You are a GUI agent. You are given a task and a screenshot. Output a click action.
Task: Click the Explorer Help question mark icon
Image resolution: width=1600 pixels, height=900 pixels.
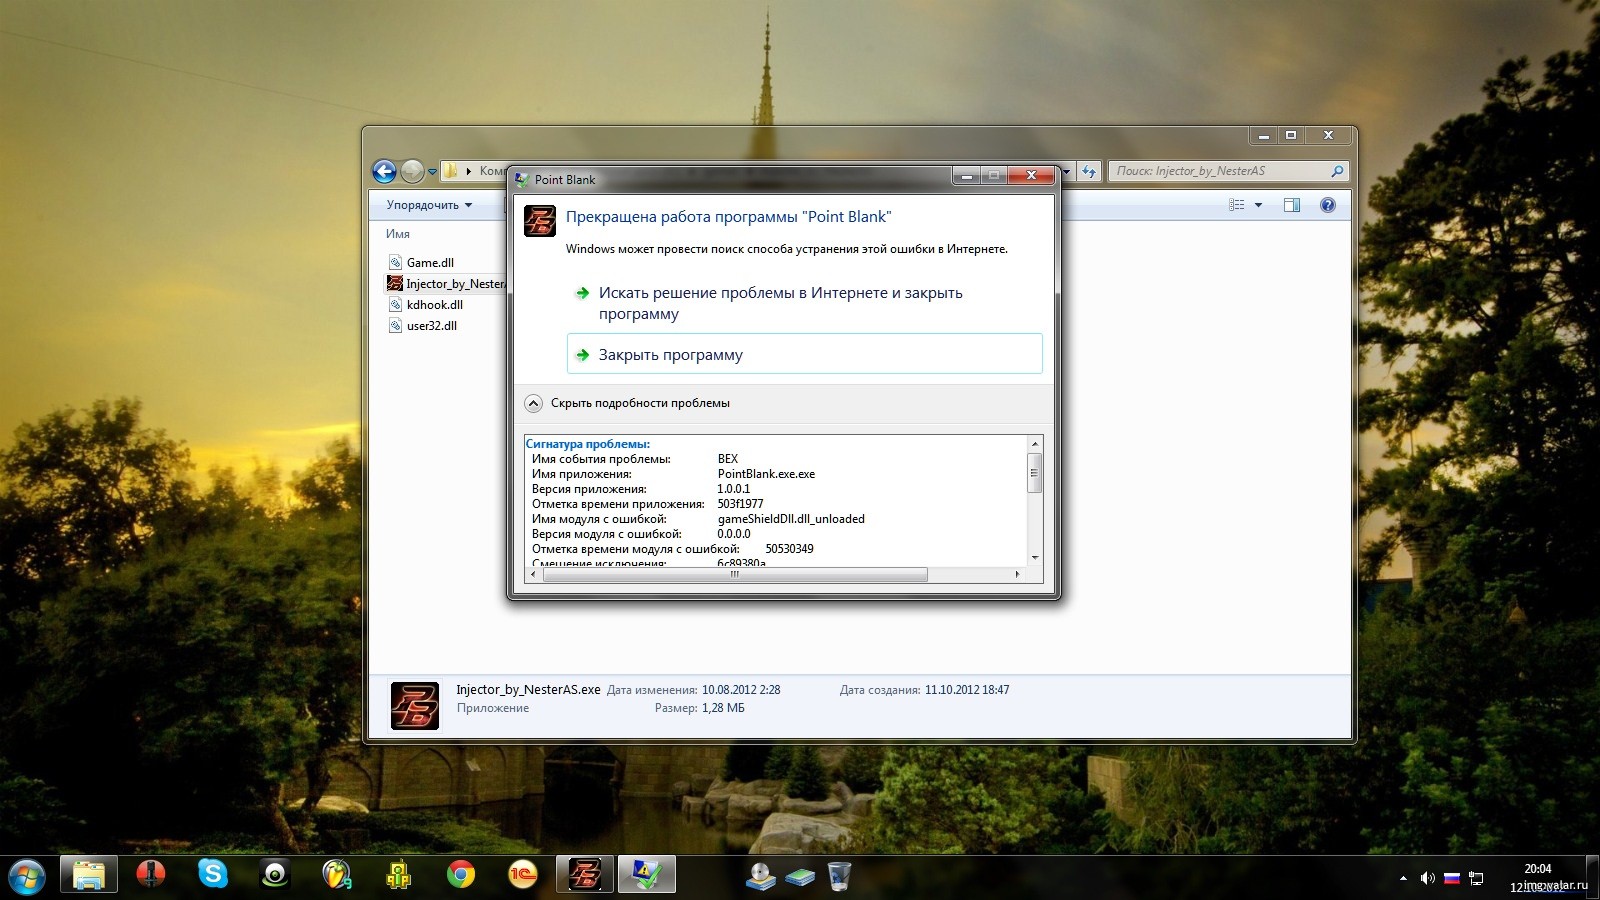pos(1328,205)
